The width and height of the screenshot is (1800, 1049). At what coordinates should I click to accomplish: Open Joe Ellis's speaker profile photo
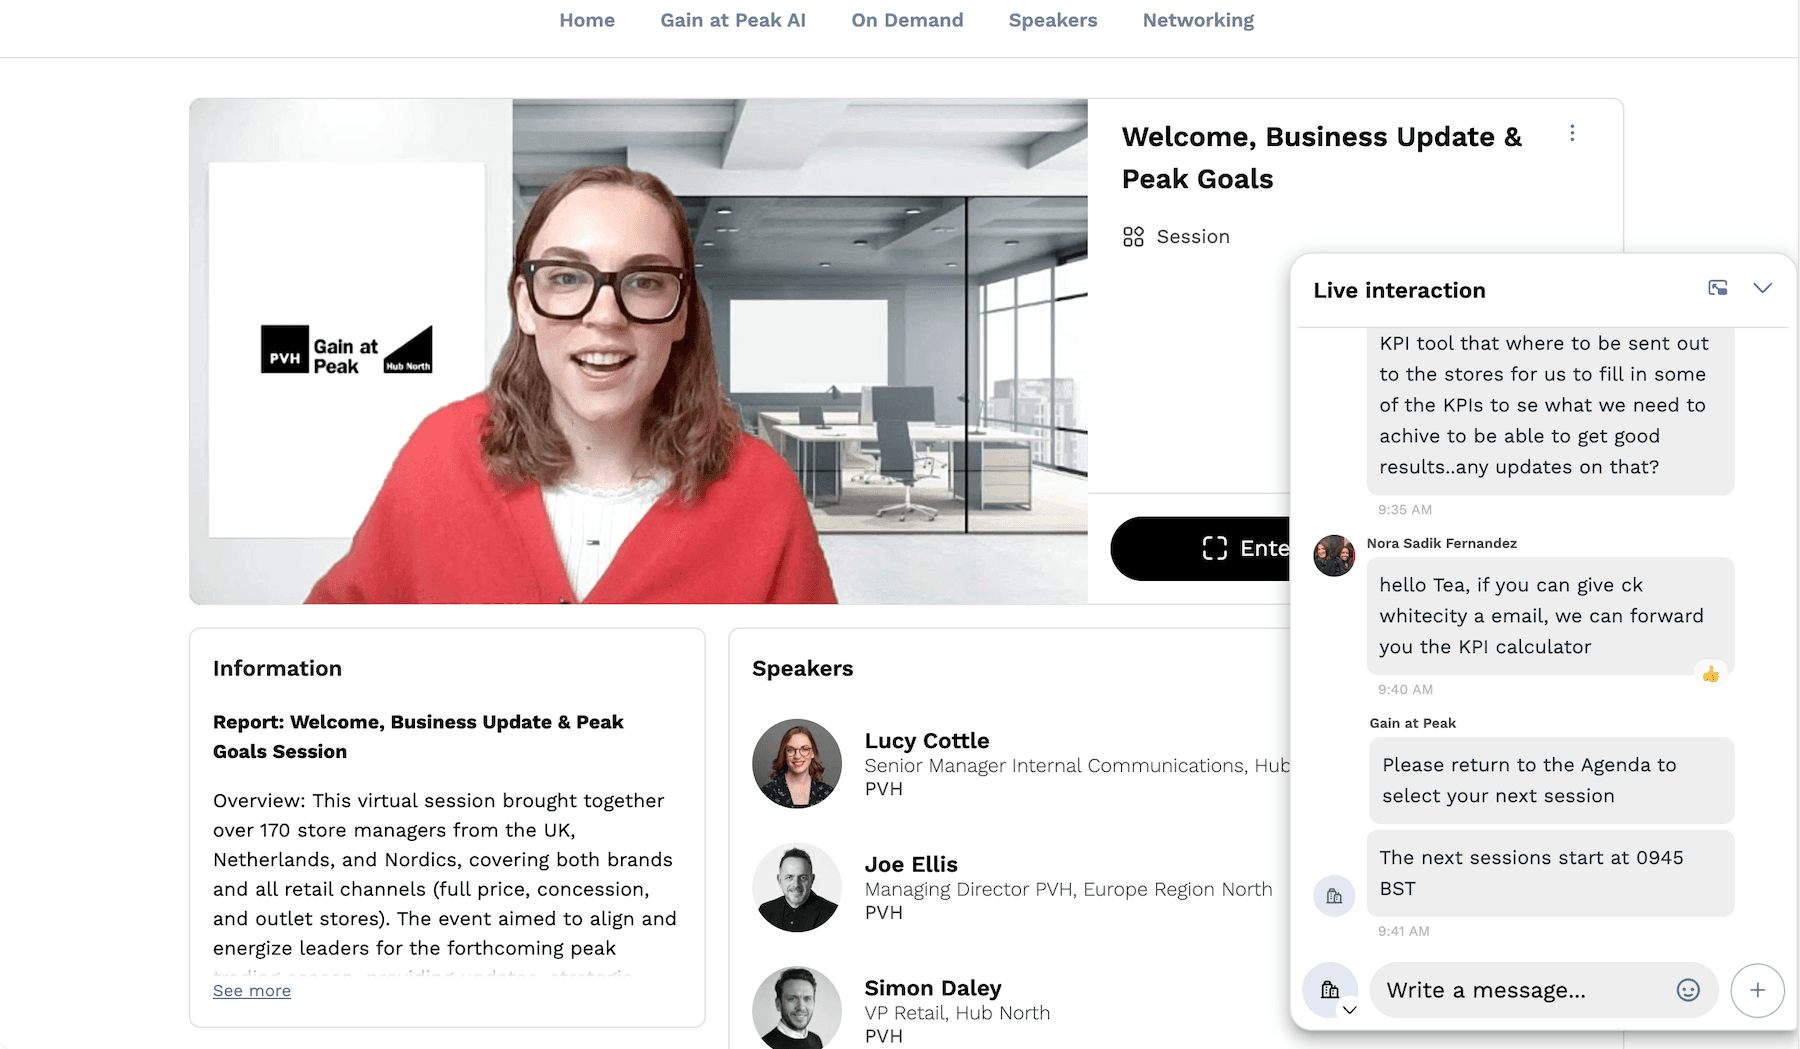point(797,888)
